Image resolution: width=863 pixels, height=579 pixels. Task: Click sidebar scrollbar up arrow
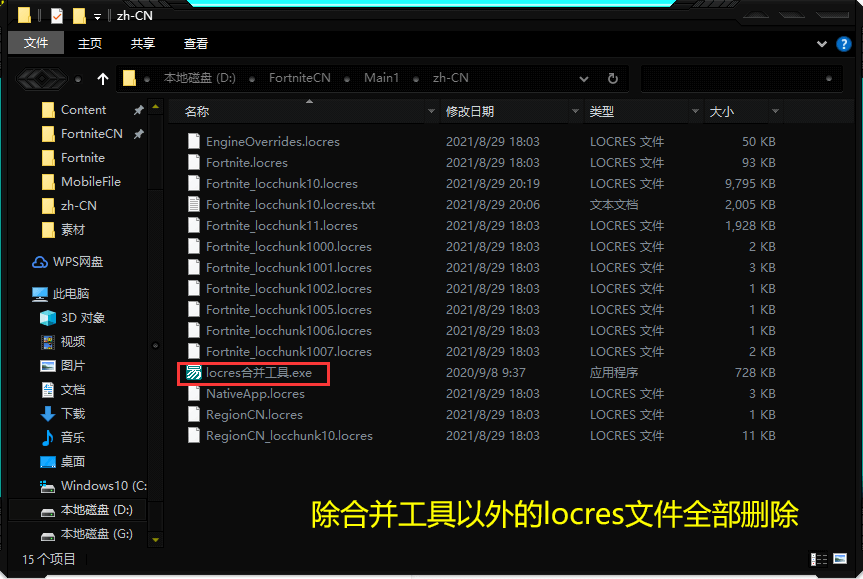coord(156,107)
